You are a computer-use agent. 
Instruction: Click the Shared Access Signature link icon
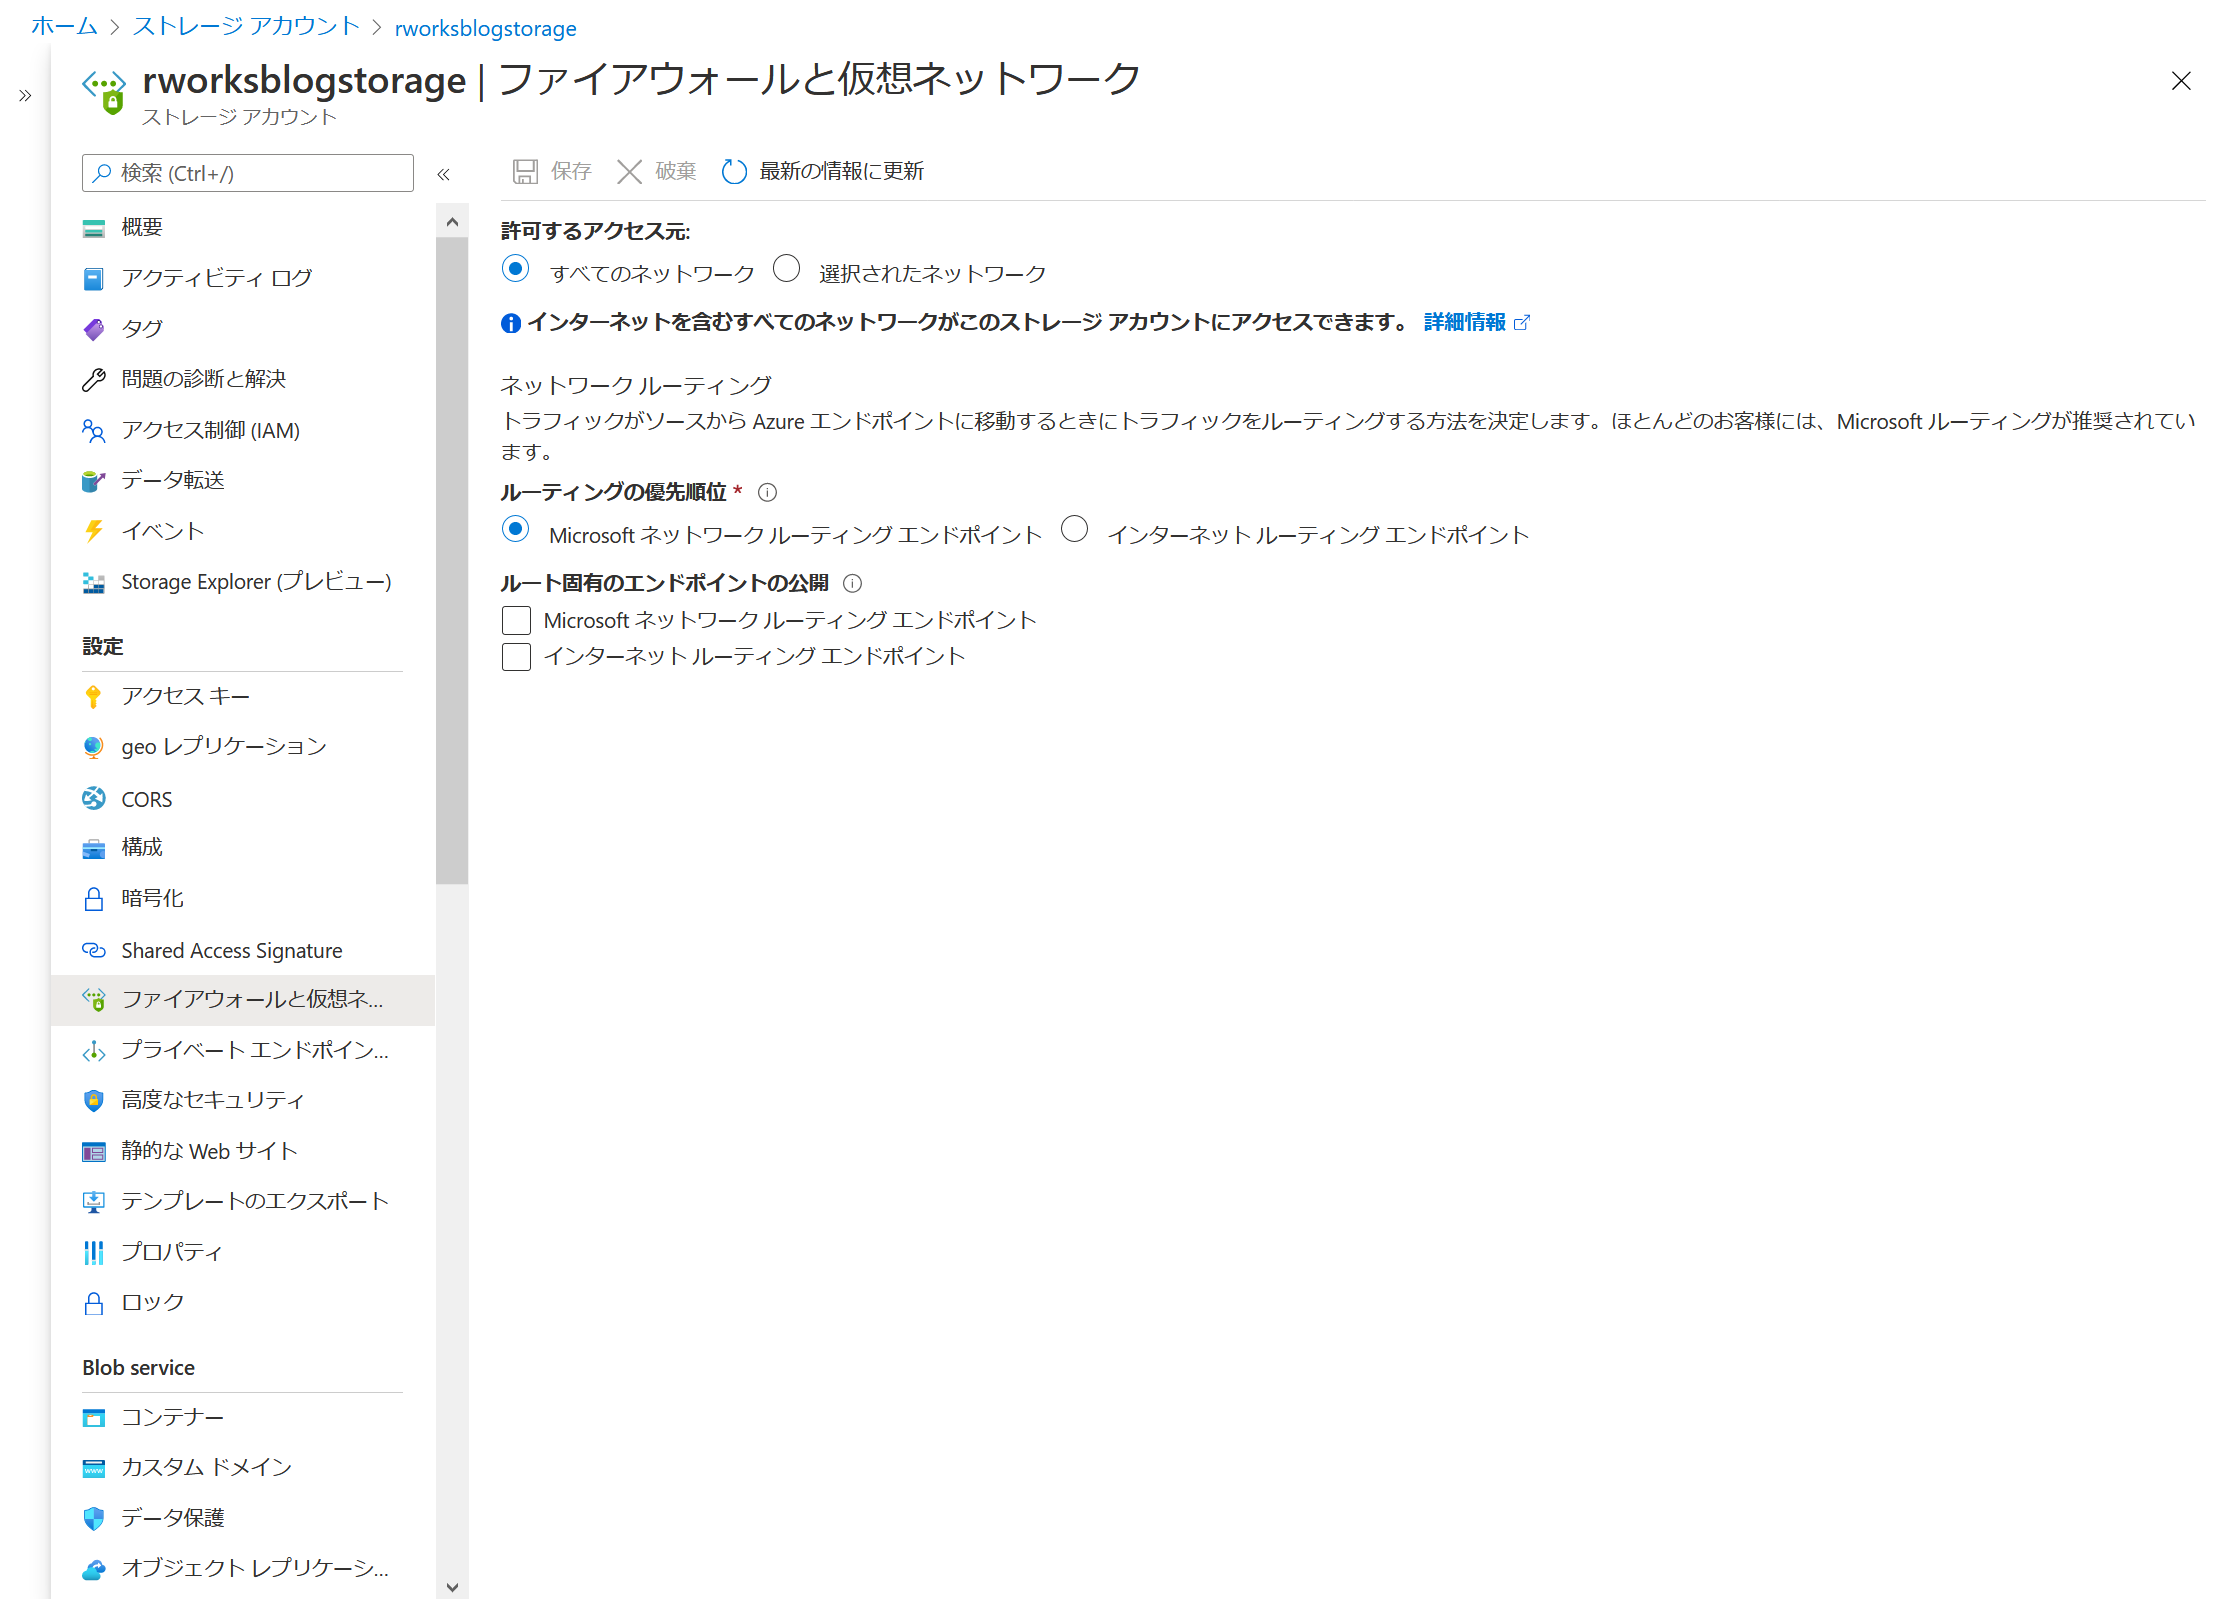[94, 950]
